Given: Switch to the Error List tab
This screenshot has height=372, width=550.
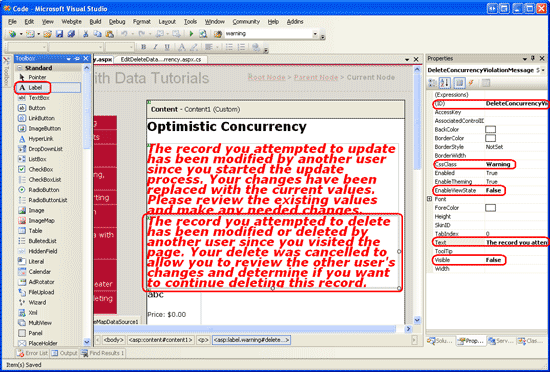Looking at the screenshot, I should (x=32, y=353).
